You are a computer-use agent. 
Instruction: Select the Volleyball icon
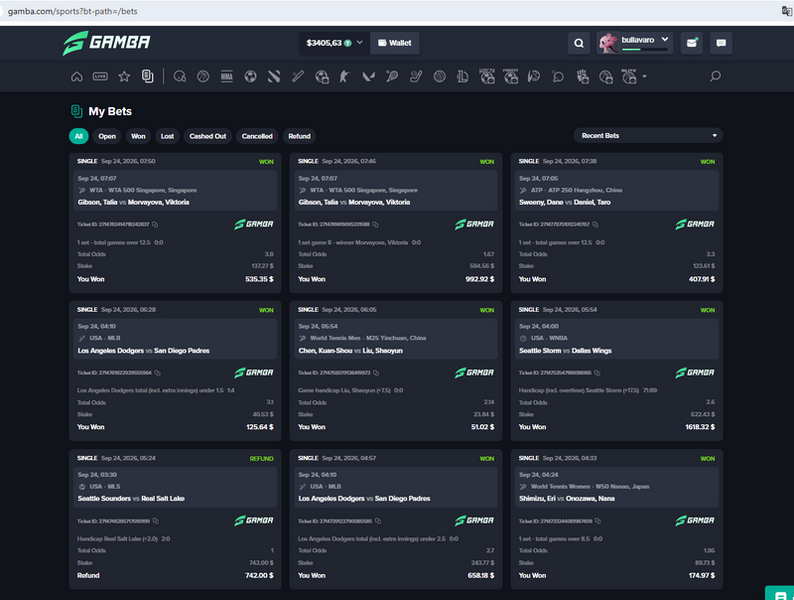pyautogui.click(x=440, y=76)
